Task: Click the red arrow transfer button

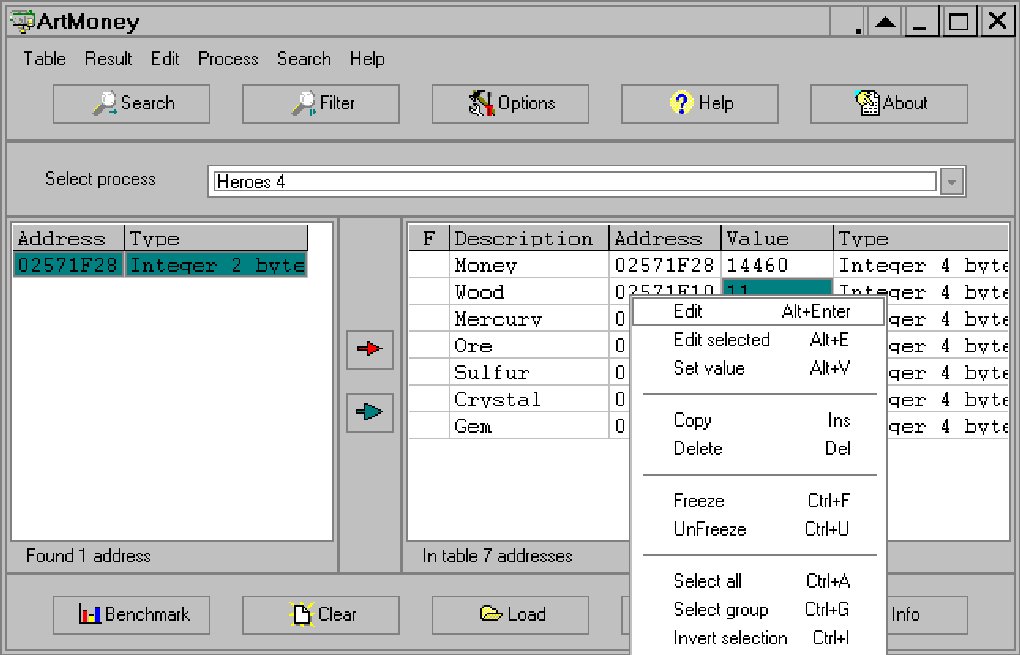Action: pyautogui.click(x=369, y=349)
